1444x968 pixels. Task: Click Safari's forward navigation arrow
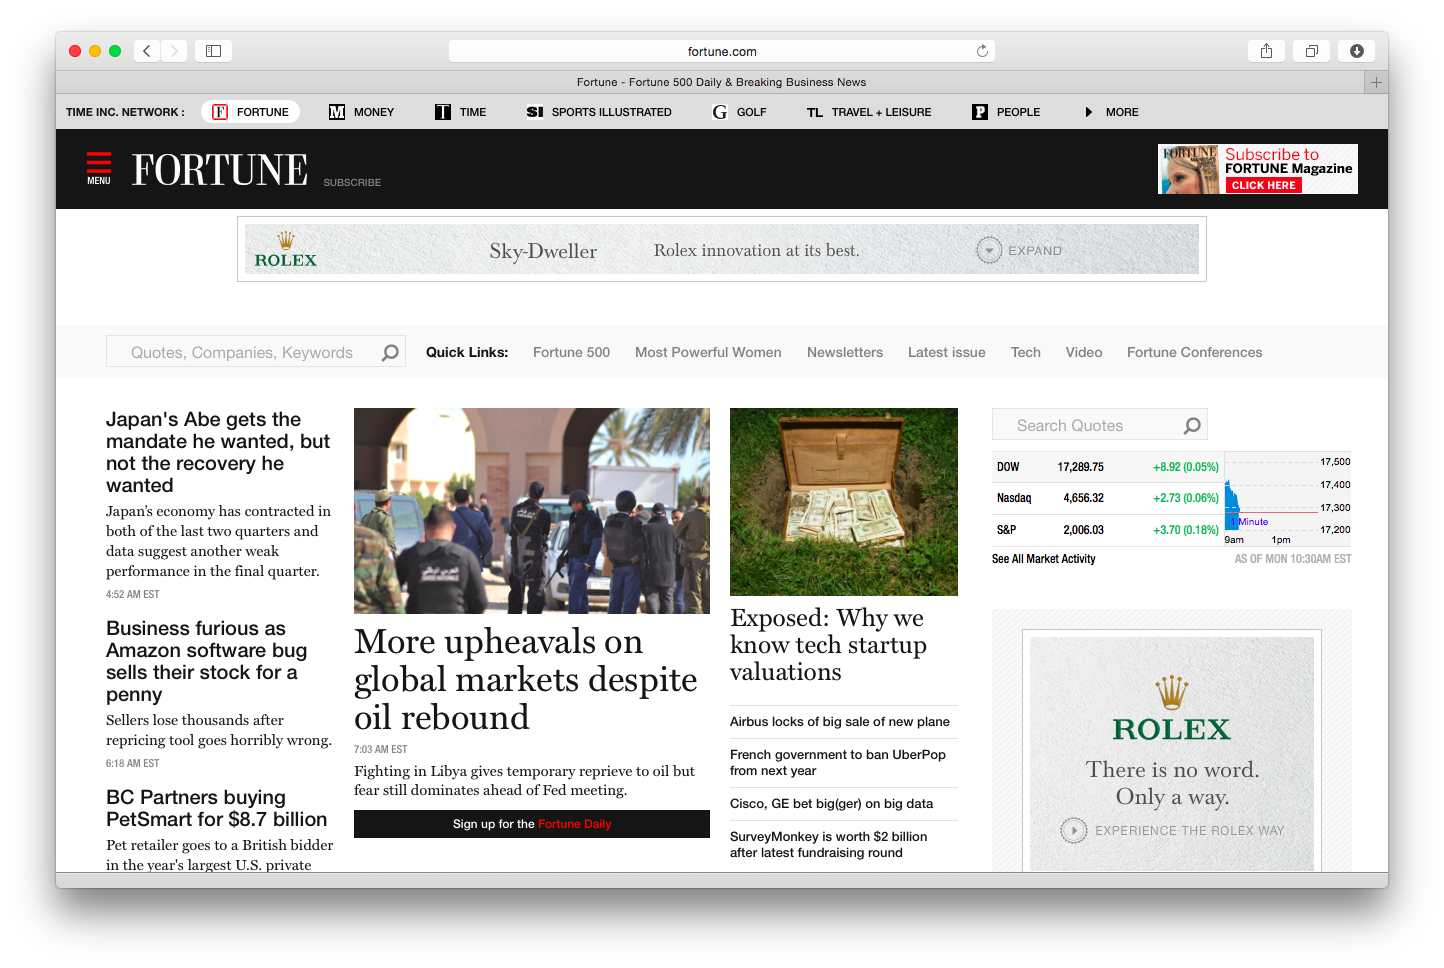174,51
